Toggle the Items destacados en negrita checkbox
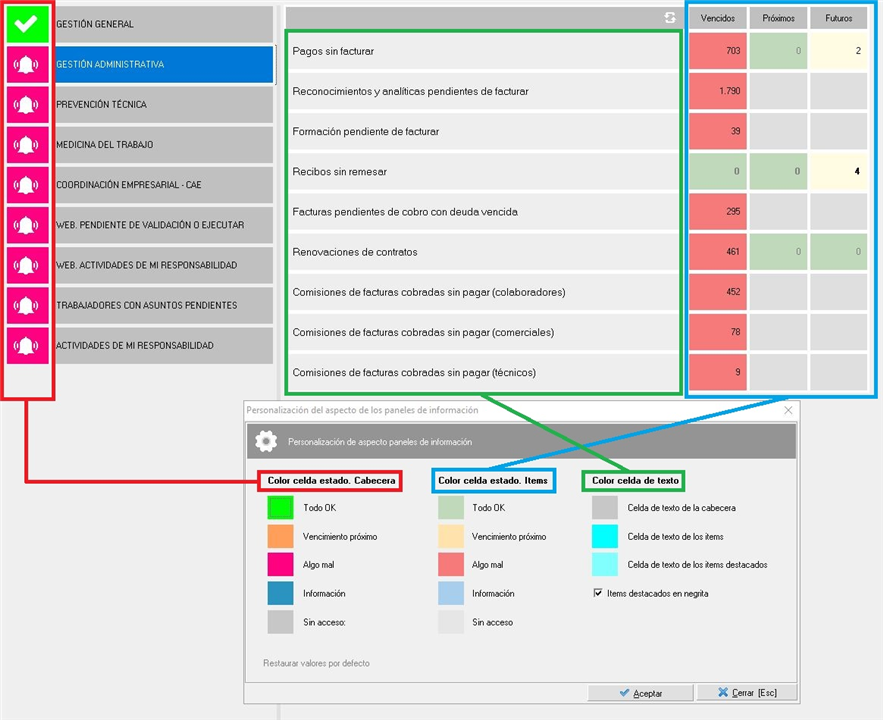 (597, 593)
